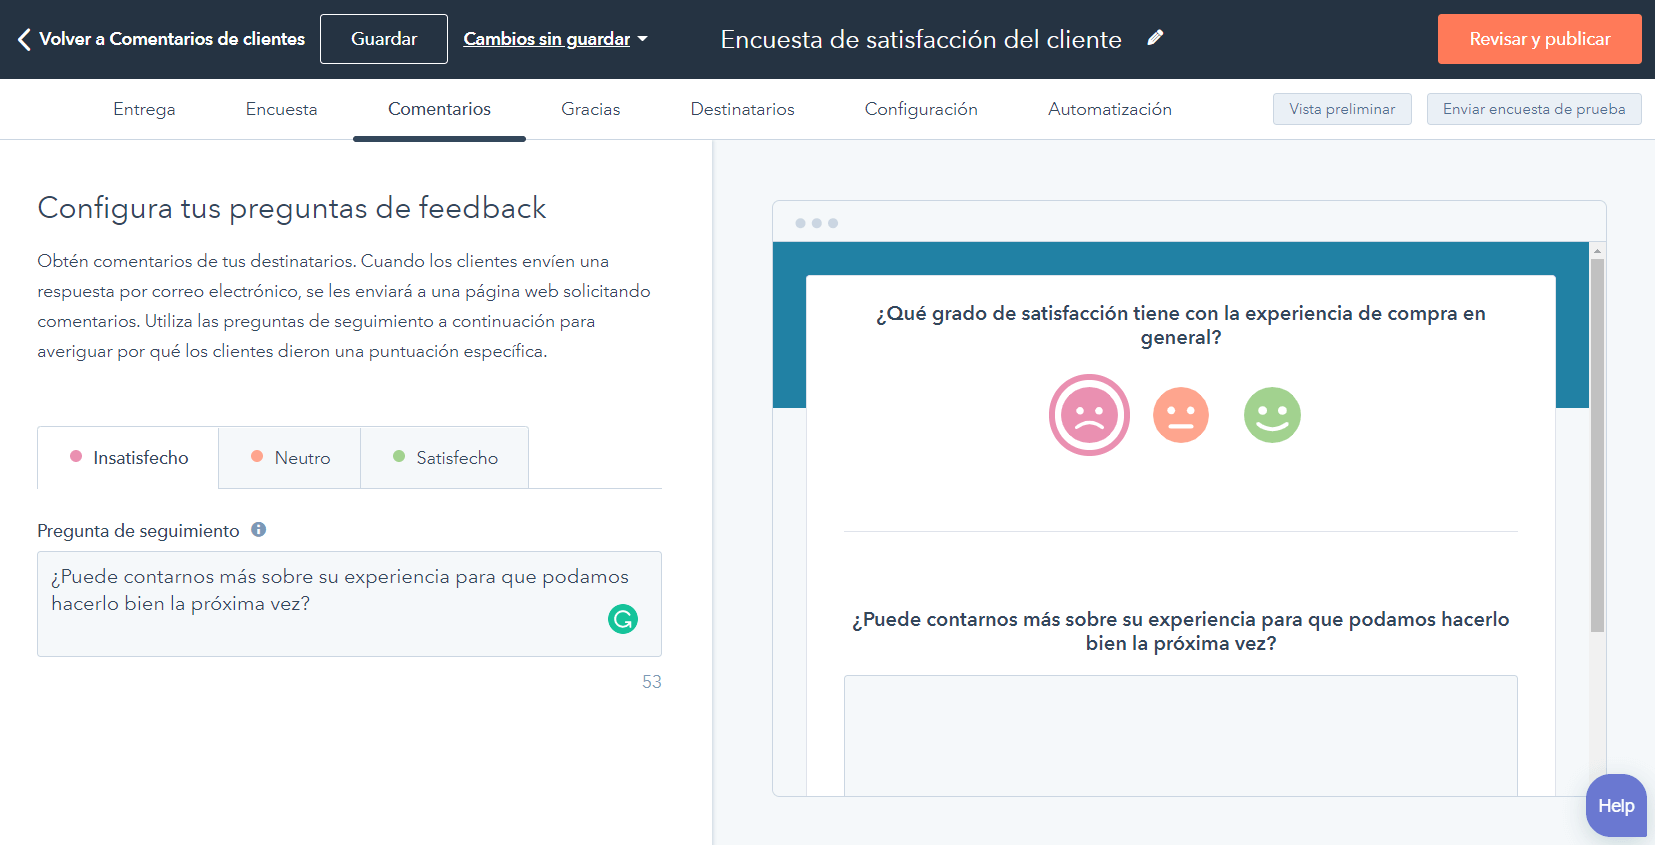1655x845 pixels.
Task: Open the Encuesta tab
Action: 281,109
